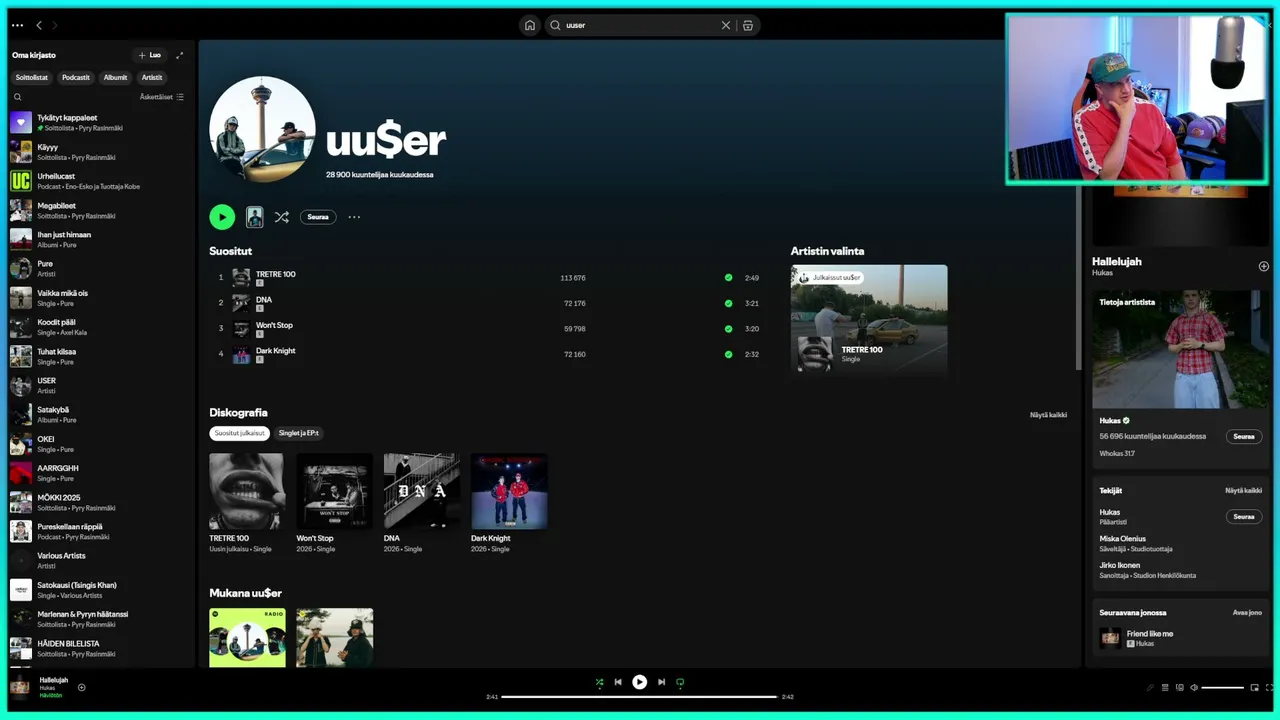Toggle the saved checkmark for Won't Stop

[728, 329]
